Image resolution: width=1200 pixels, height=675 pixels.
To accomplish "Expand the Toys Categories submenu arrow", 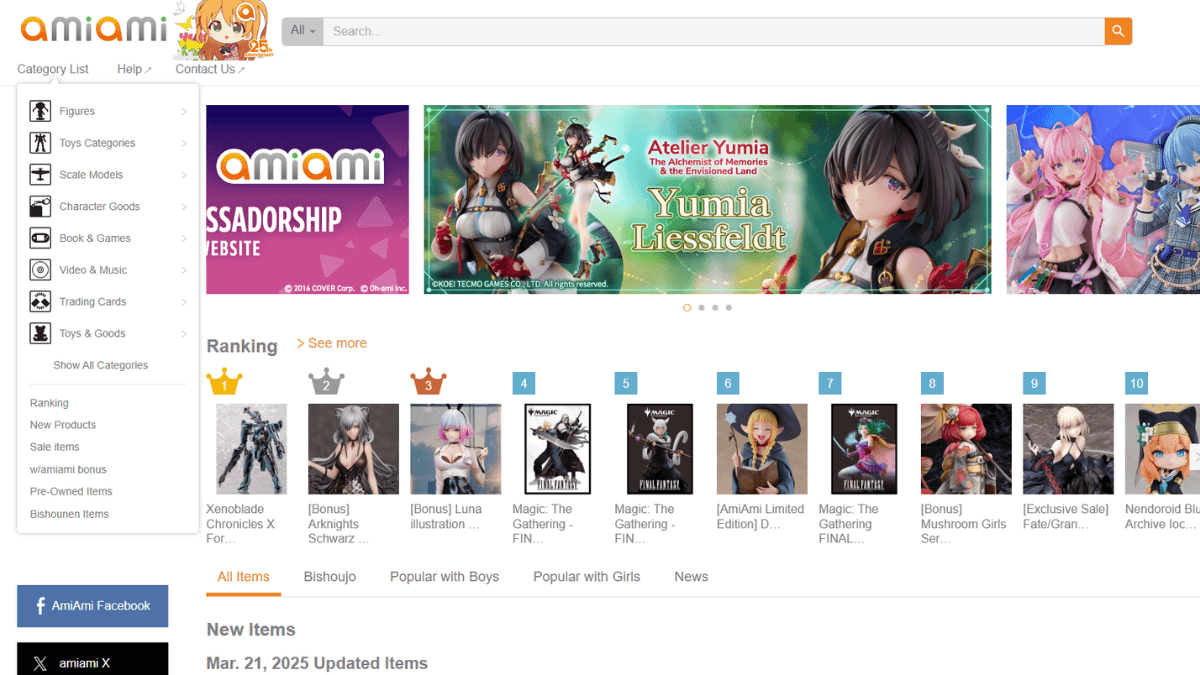I will (184, 143).
